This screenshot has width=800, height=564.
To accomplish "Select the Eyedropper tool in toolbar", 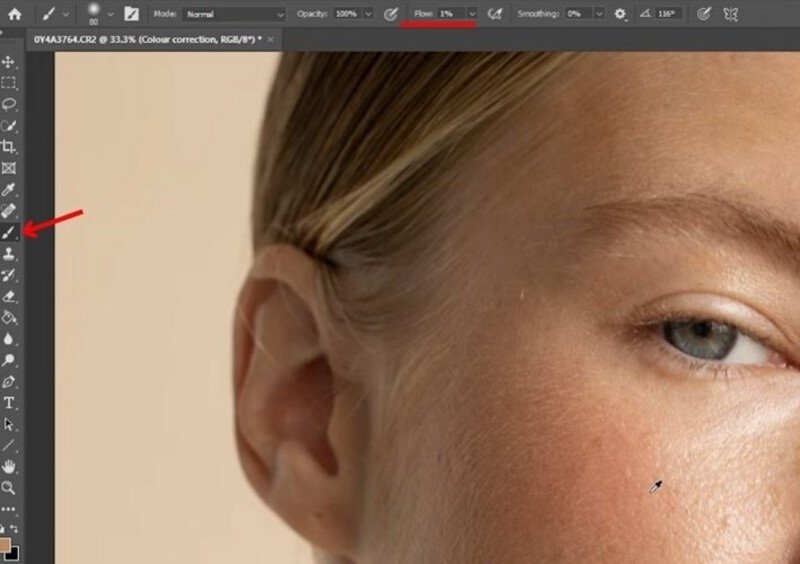I will (8, 190).
